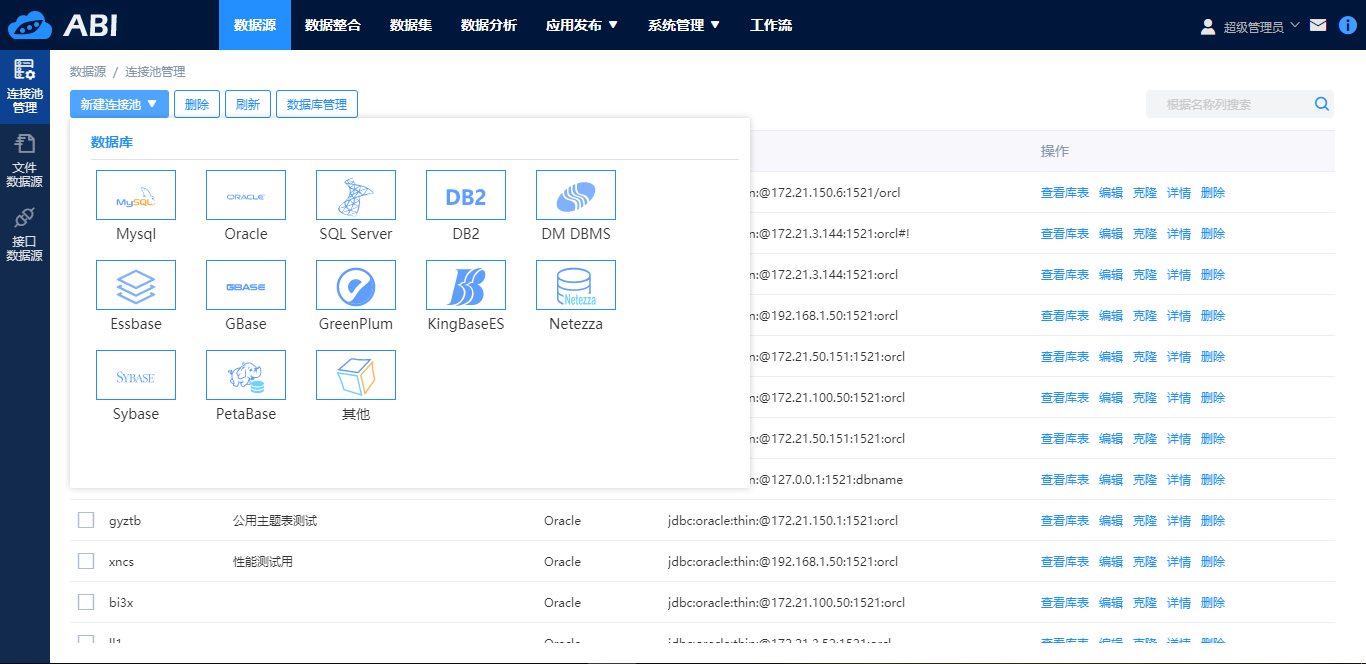Select the Mysql database icon
Image resolution: width=1366 pixels, height=664 pixels.
(135, 195)
